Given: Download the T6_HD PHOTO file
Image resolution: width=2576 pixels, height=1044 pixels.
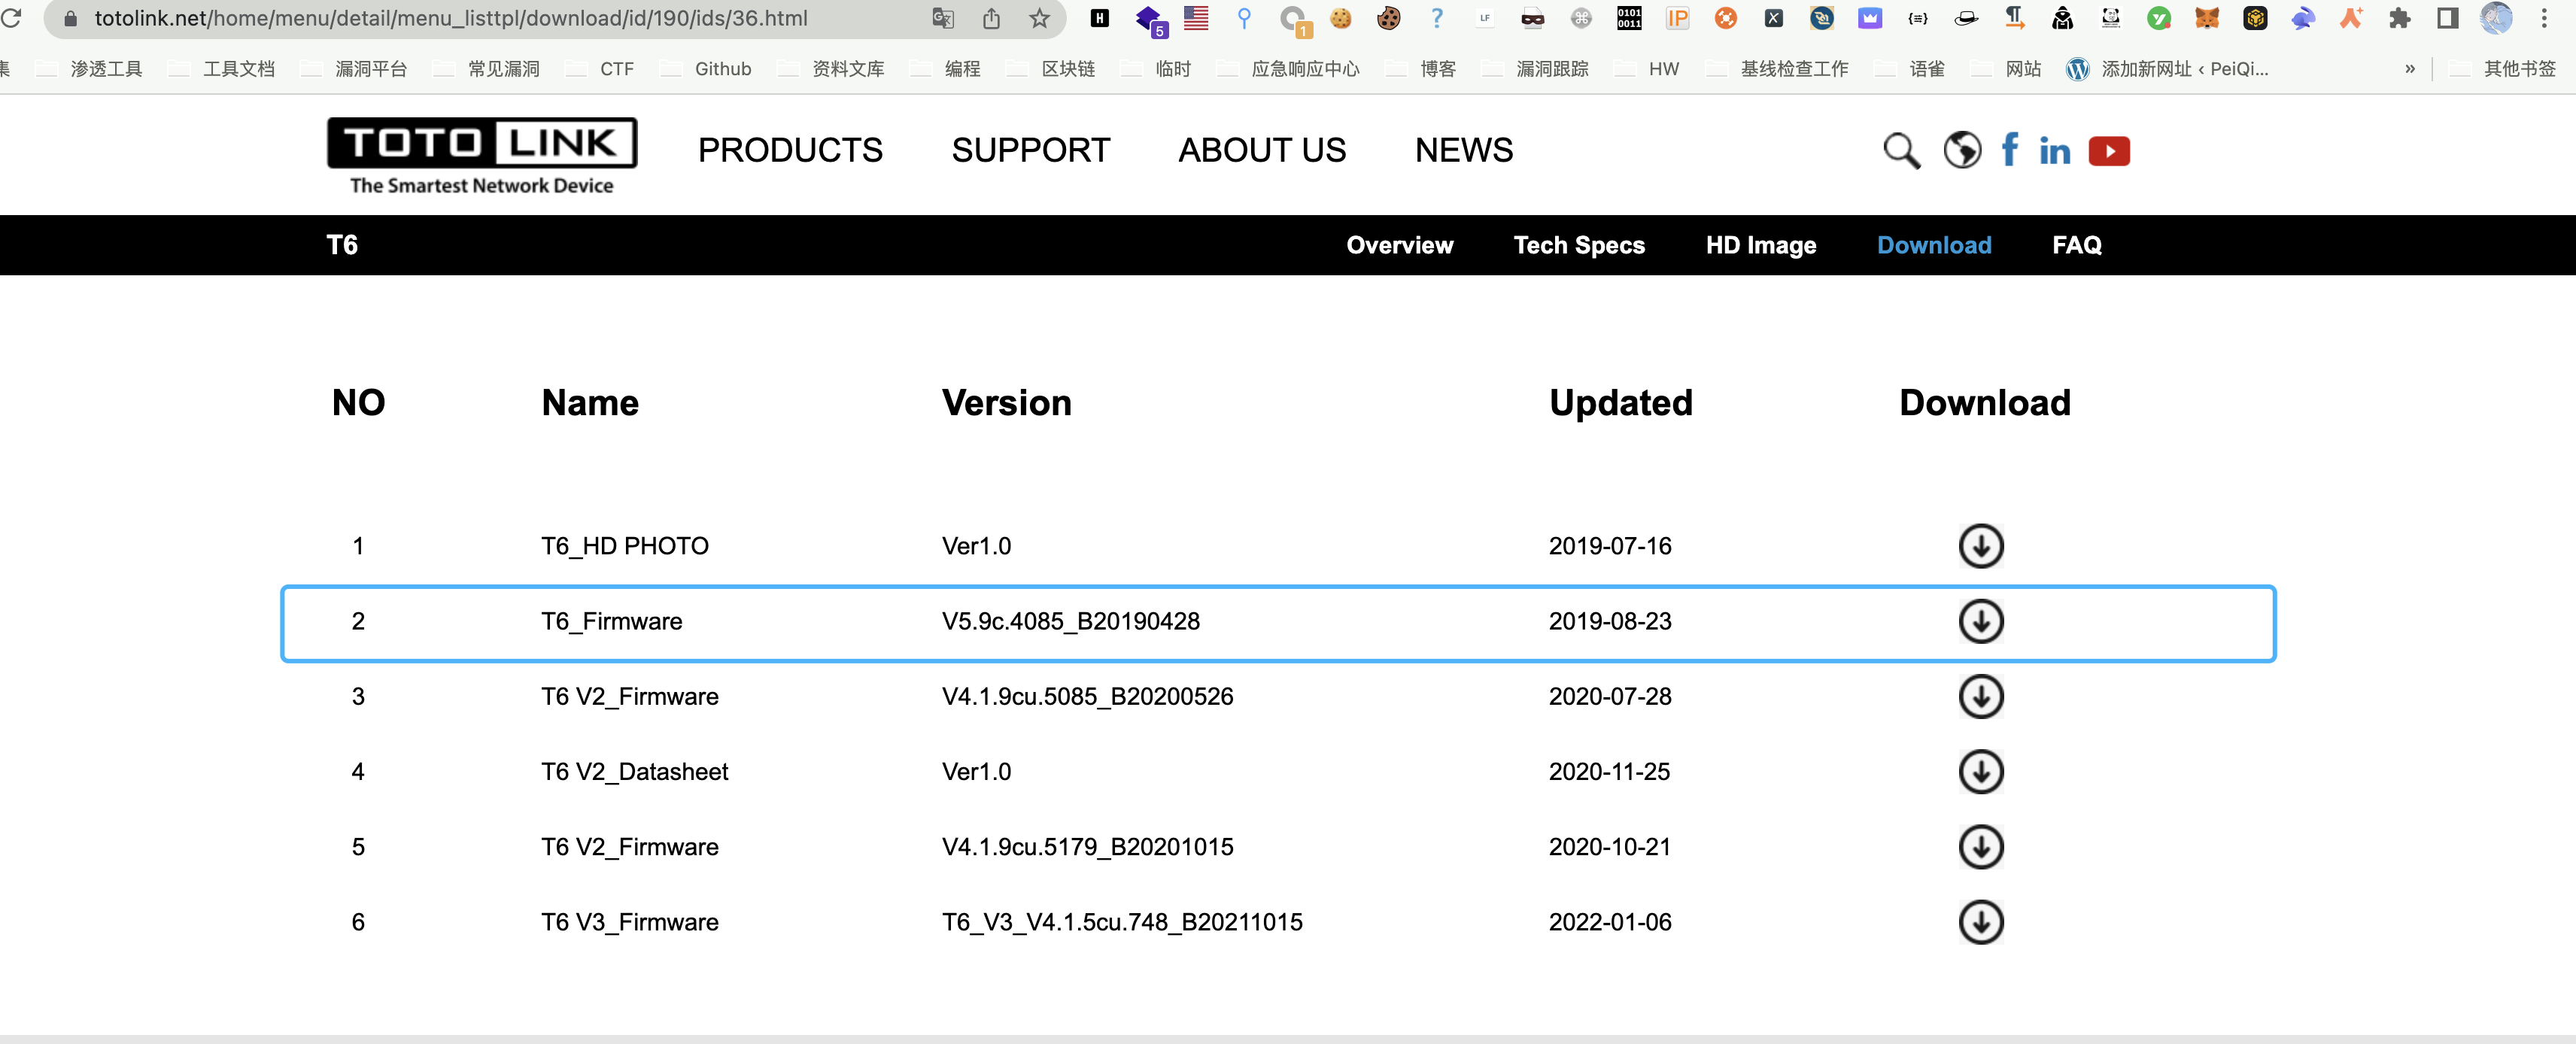Looking at the screenshot, I should [1980, 546].
